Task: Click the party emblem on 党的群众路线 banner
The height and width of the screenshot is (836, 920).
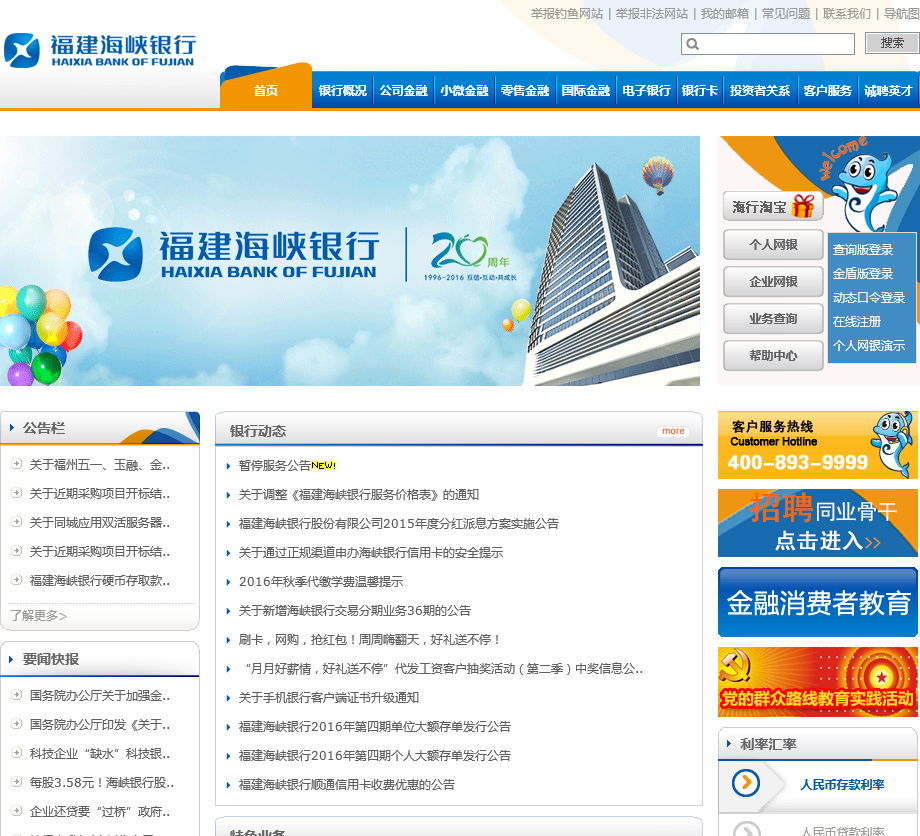Action: coord(736,666)
